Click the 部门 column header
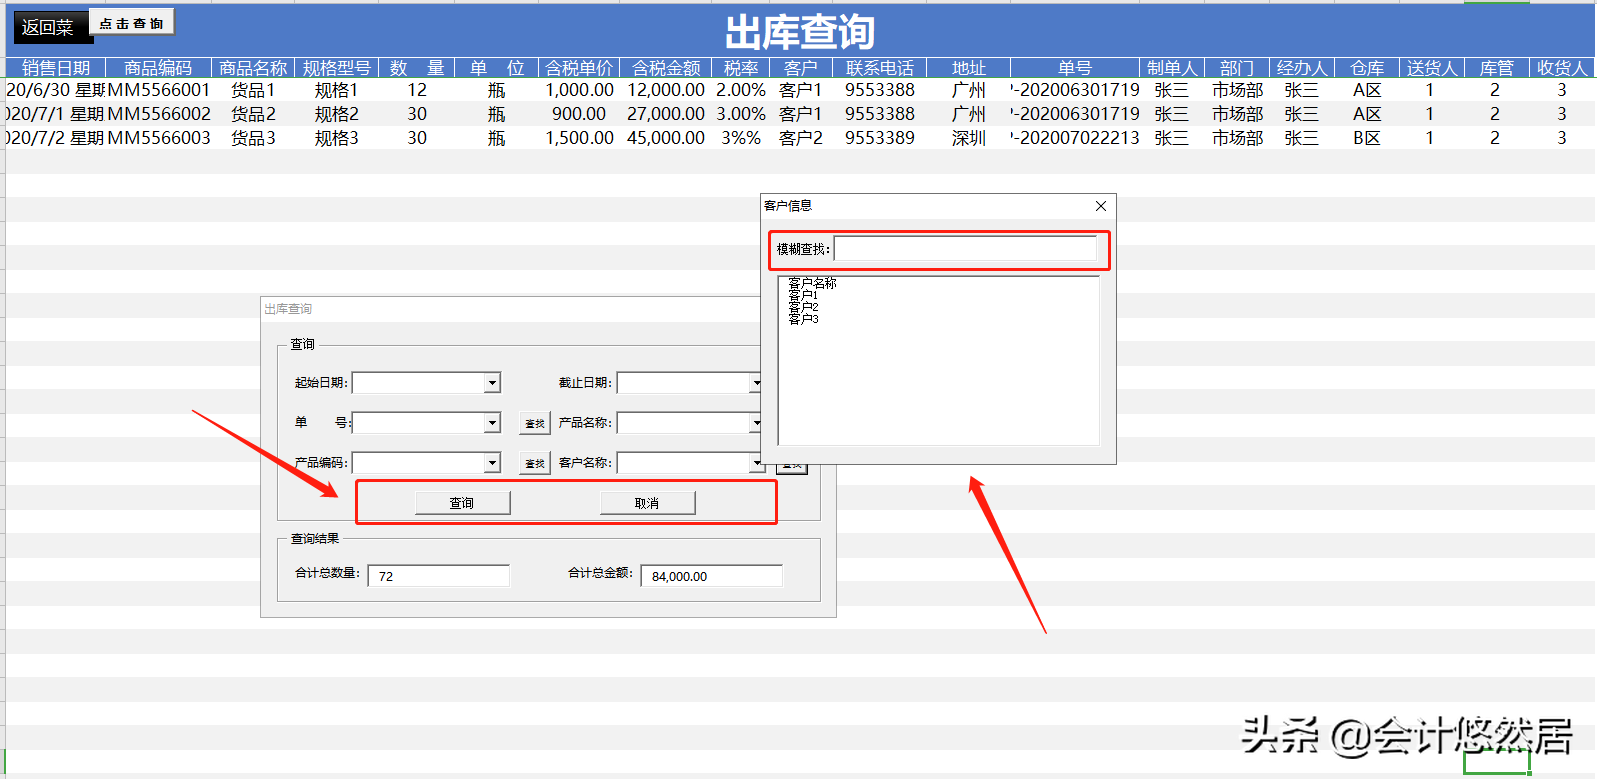1597x779 pixels. (x=1237, y=68)
